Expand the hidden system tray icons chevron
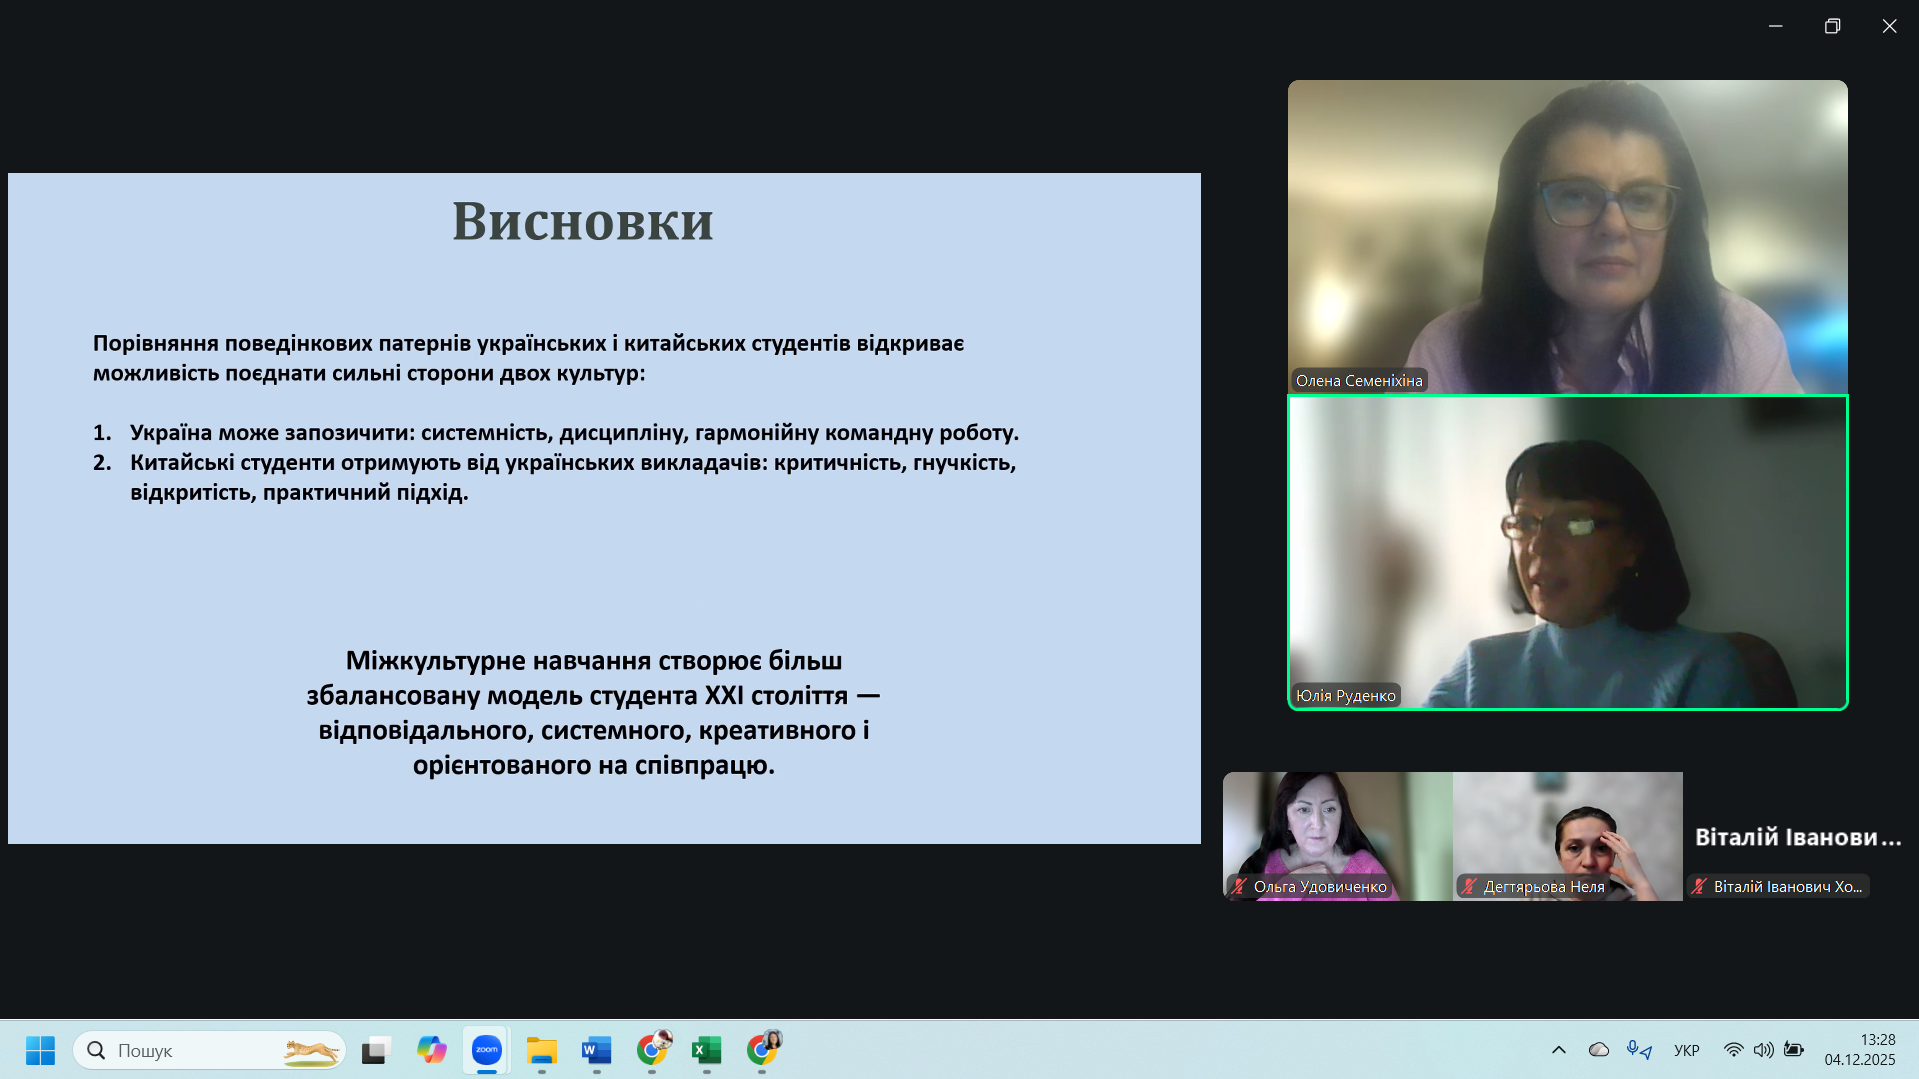 [x=1558, y=1050]
